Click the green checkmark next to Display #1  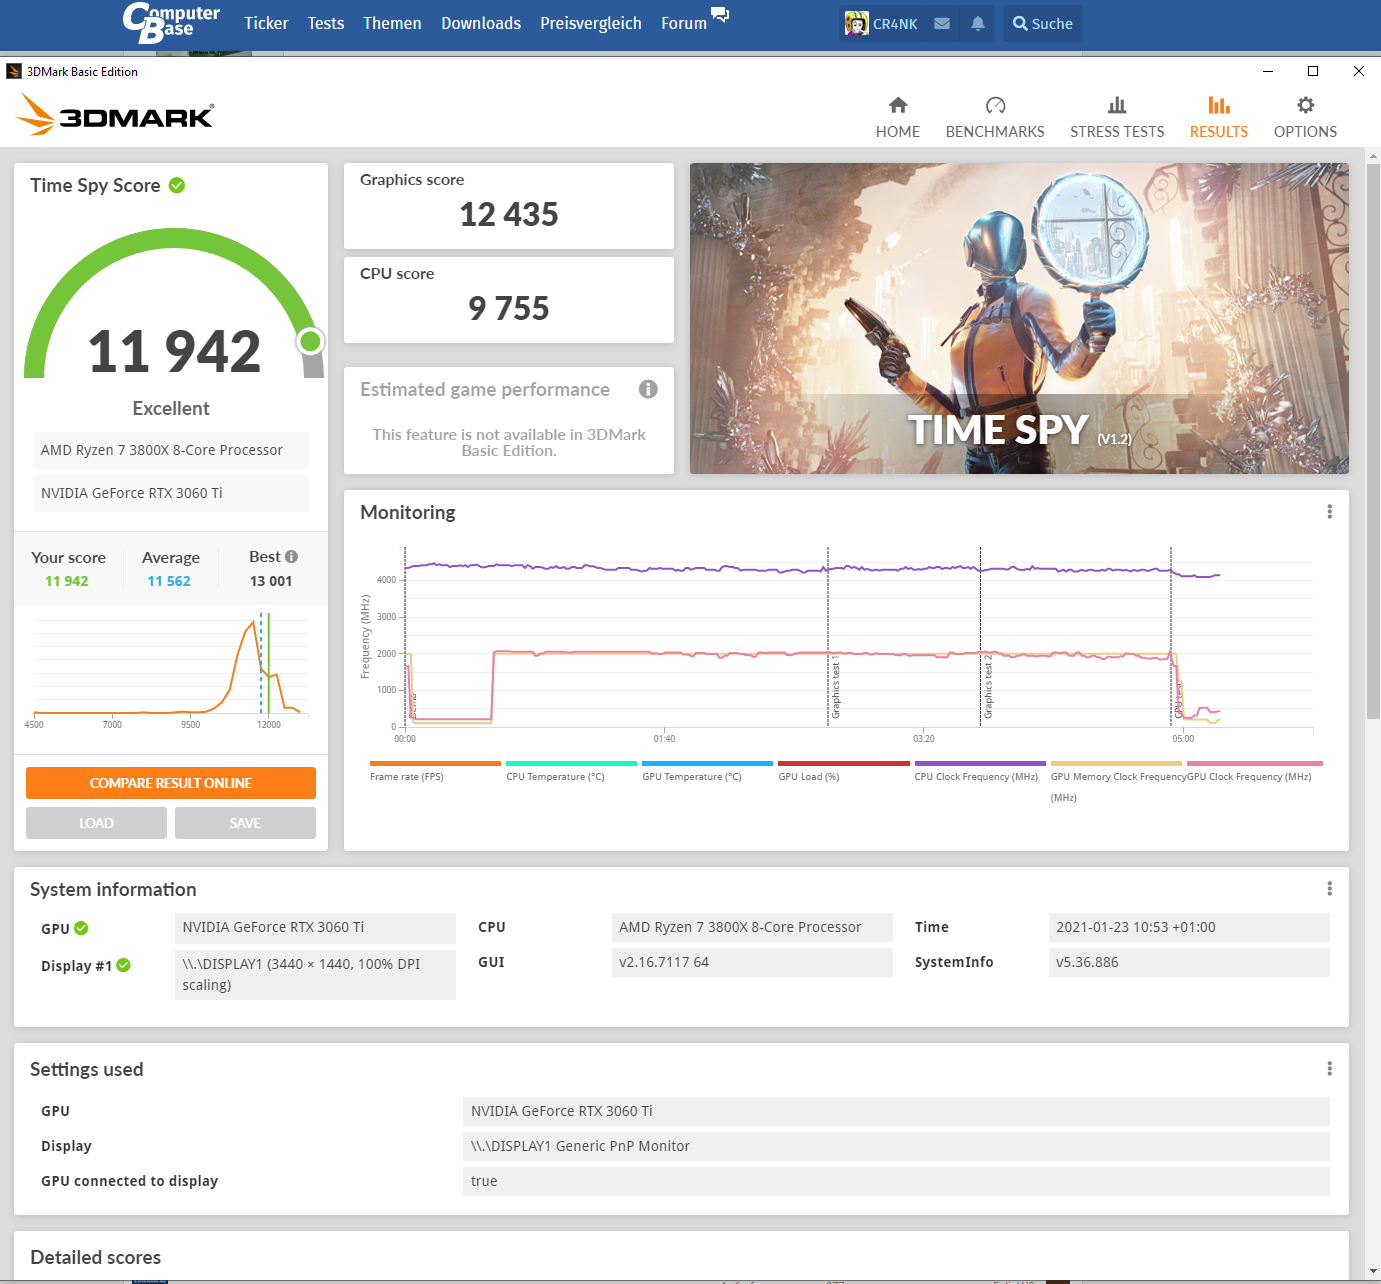(123, 965)
